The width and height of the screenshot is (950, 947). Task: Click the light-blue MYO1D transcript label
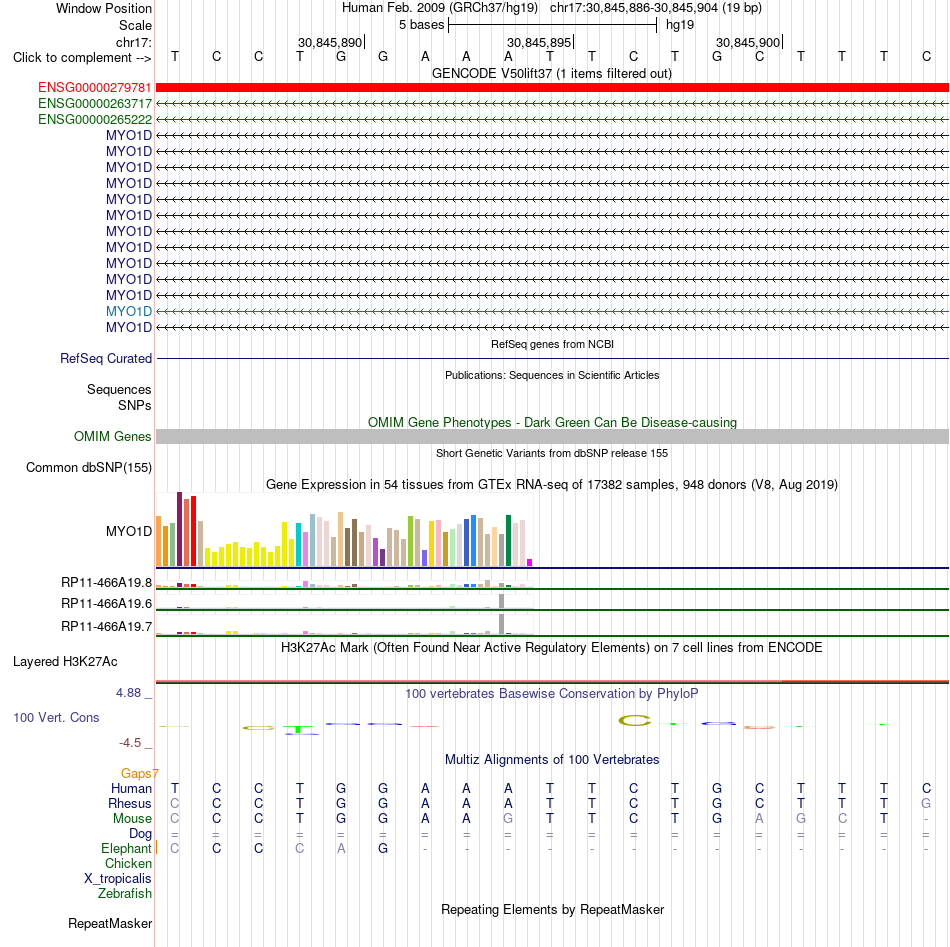point(128,311)
